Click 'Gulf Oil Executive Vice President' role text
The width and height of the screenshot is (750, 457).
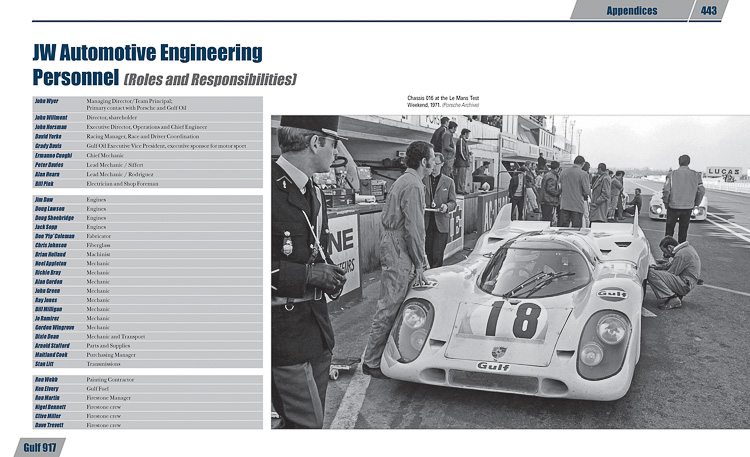[x=125, y=146]
